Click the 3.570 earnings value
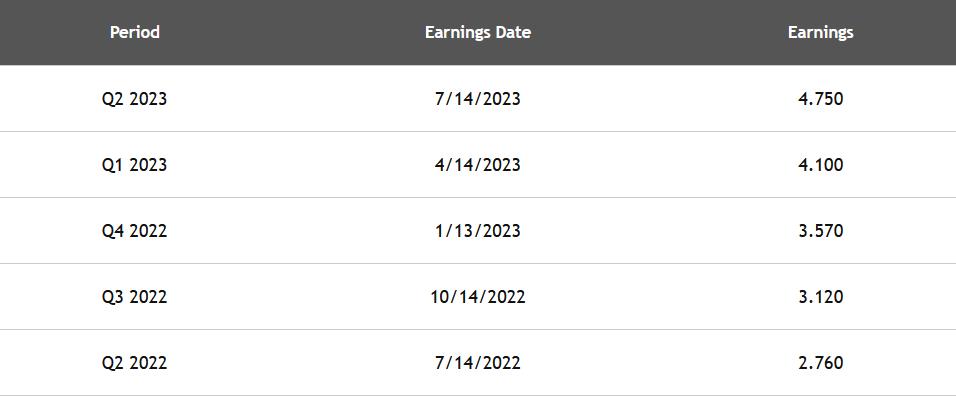 tap(821, 230)
